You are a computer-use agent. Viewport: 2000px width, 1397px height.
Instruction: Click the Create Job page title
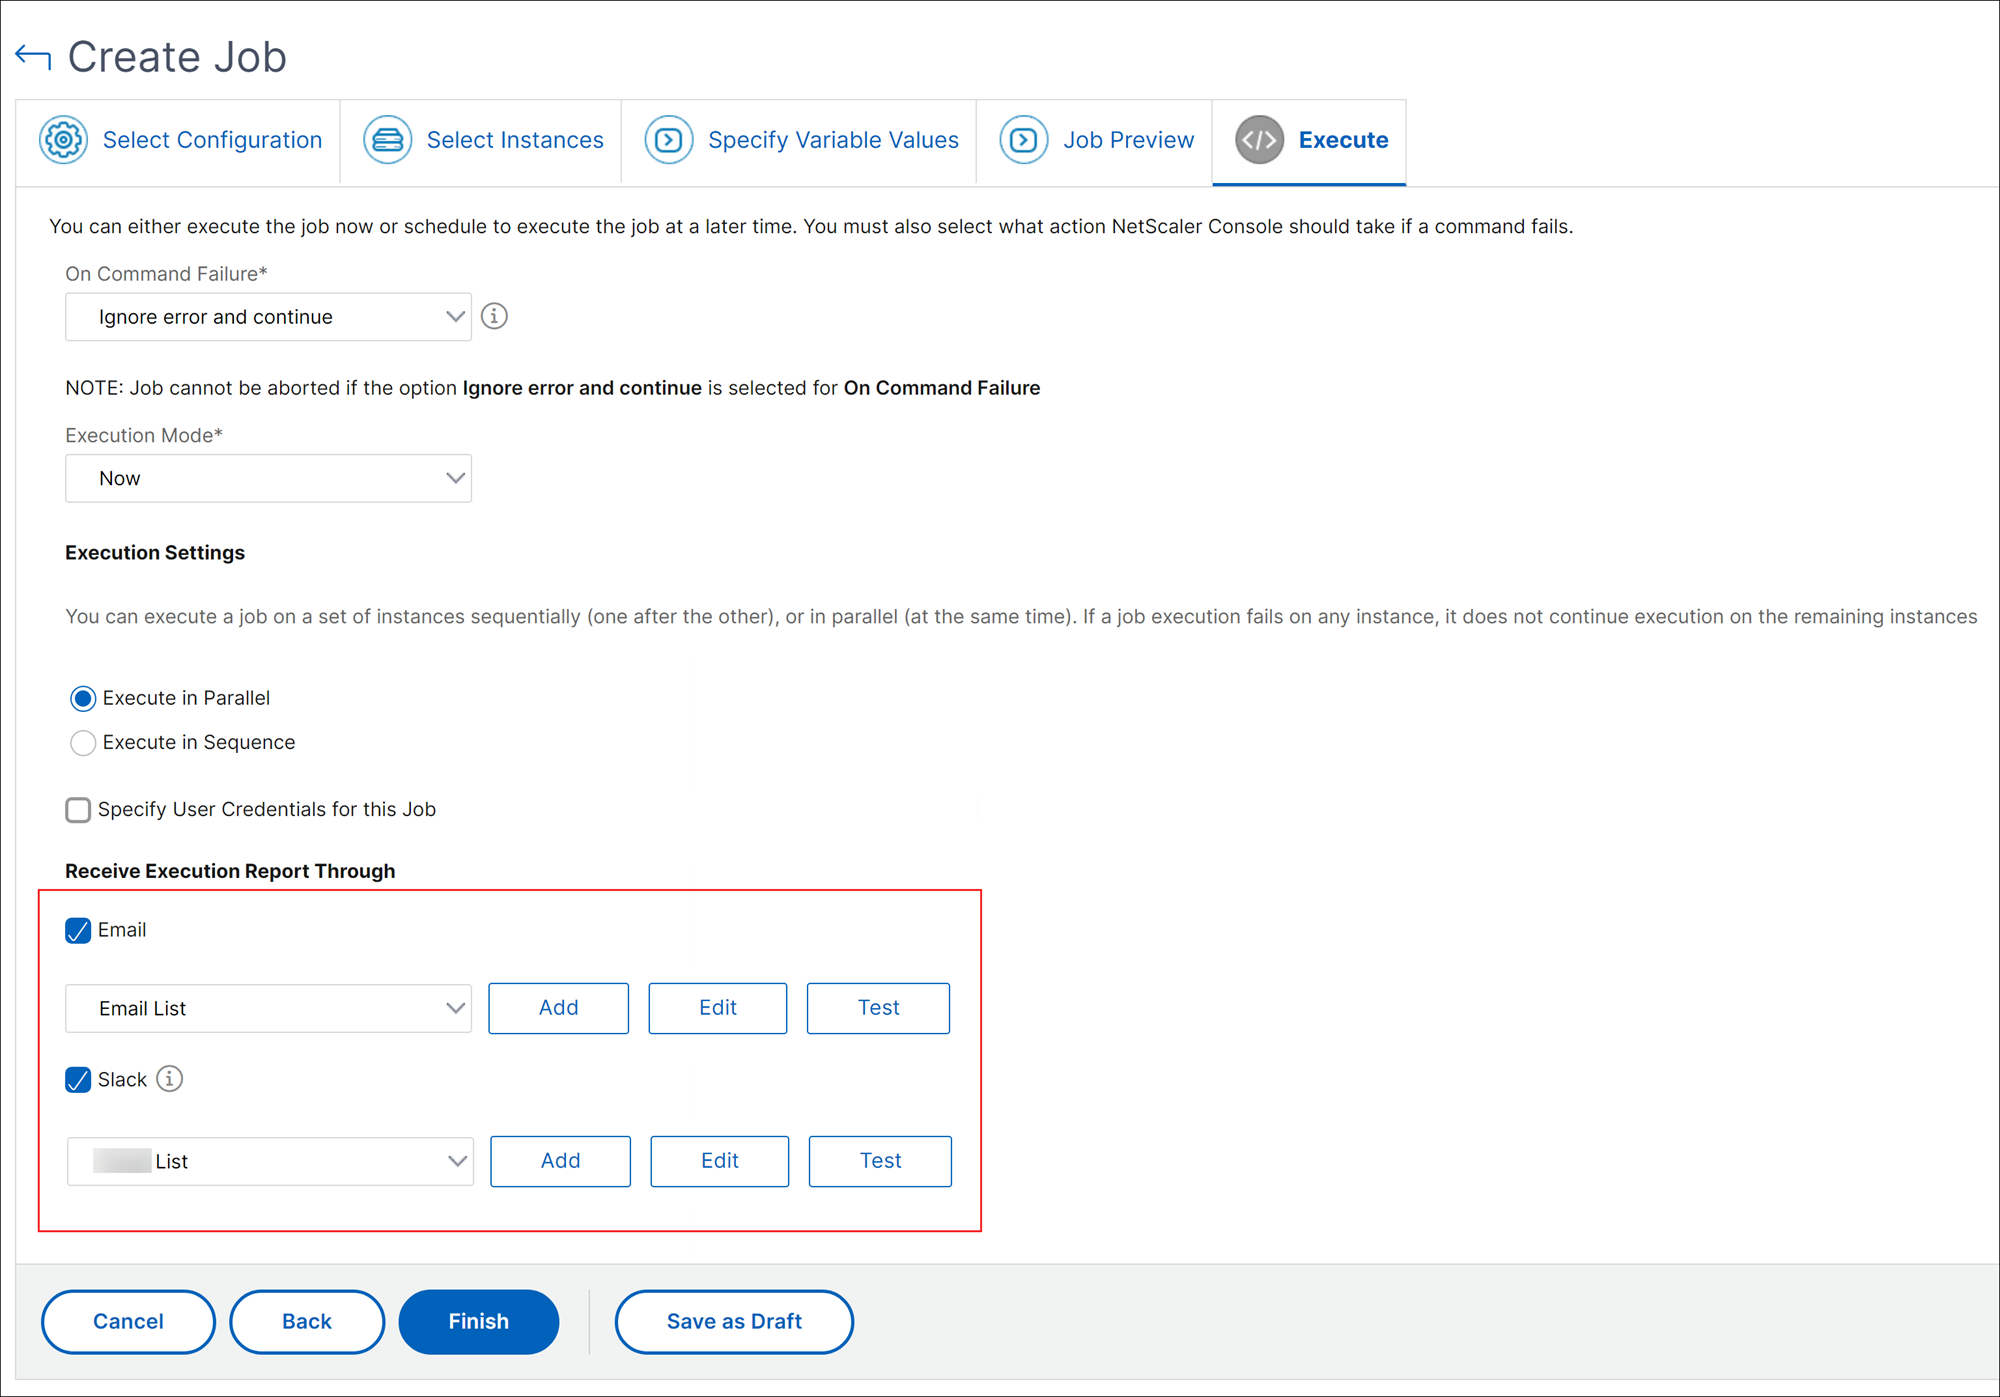(177, 57)
